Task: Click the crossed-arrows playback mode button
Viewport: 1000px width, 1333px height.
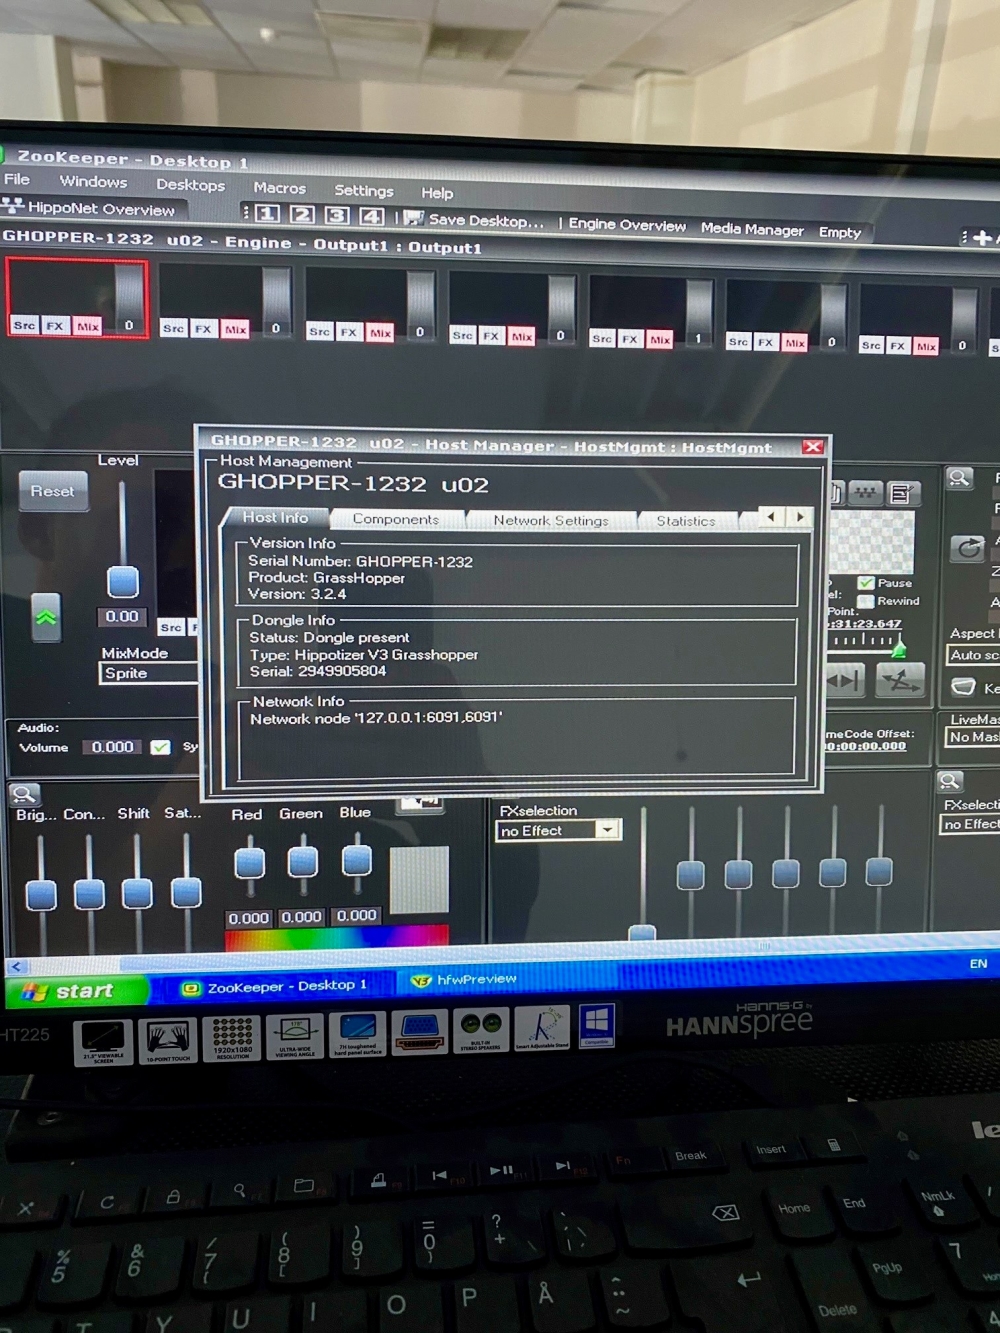Action: tap(899, 681)
